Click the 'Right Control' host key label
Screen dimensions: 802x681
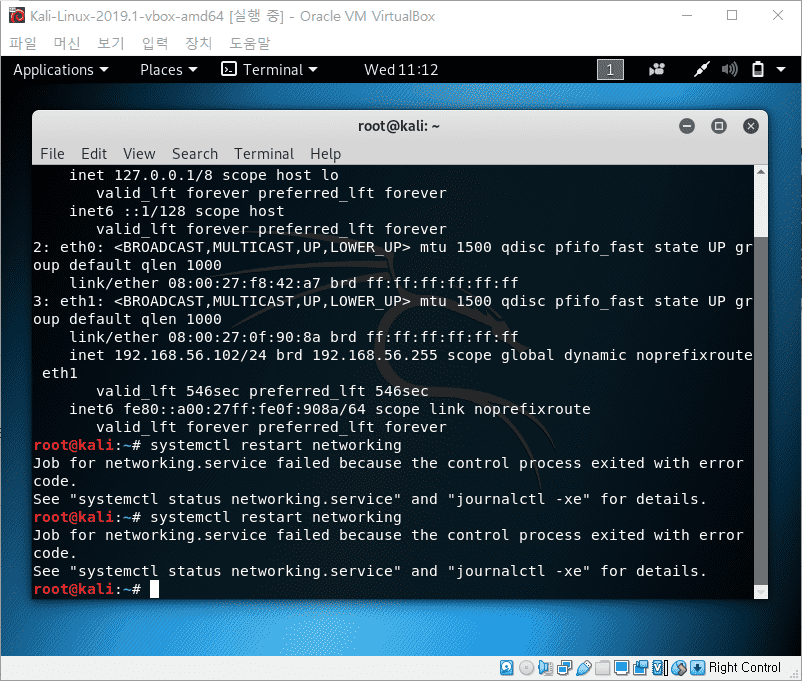coord(745,668)
